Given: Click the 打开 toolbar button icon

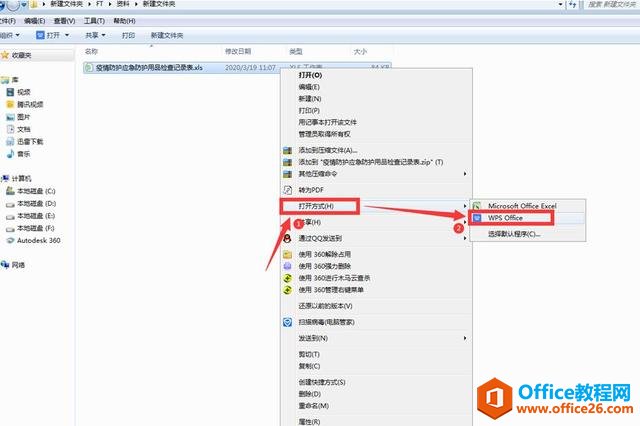Looking at the screenshot, I should [40, 36].
